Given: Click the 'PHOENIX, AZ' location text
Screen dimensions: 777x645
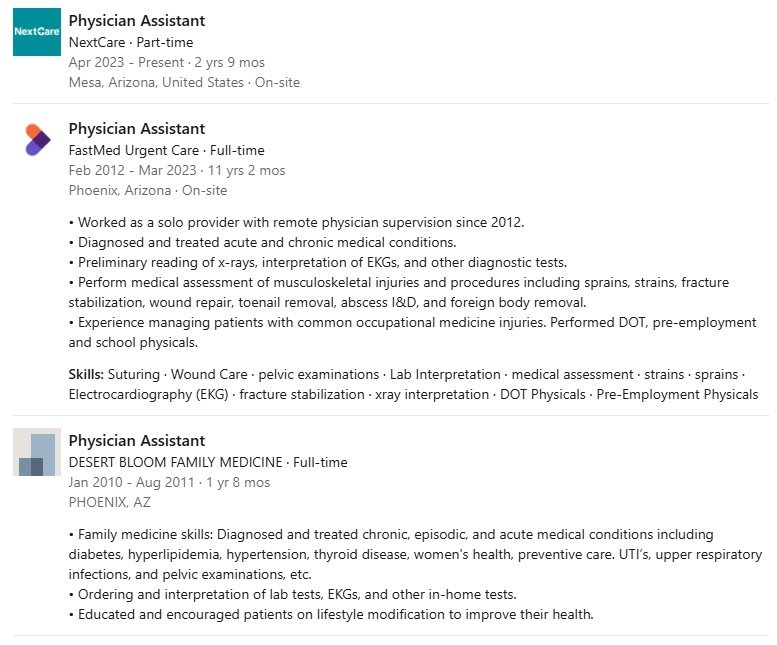Looking at the screenshot, I should pyautogui.click(x=109, y=502).
